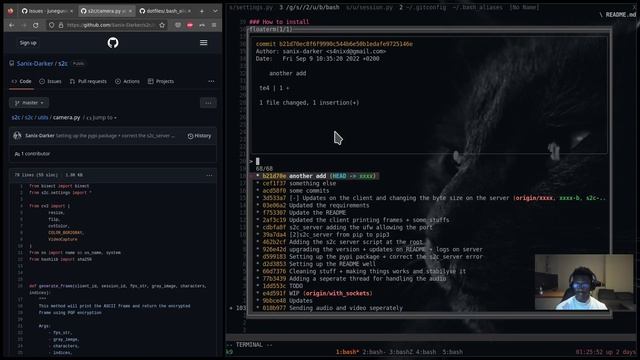Open a new browser tab

202,11
